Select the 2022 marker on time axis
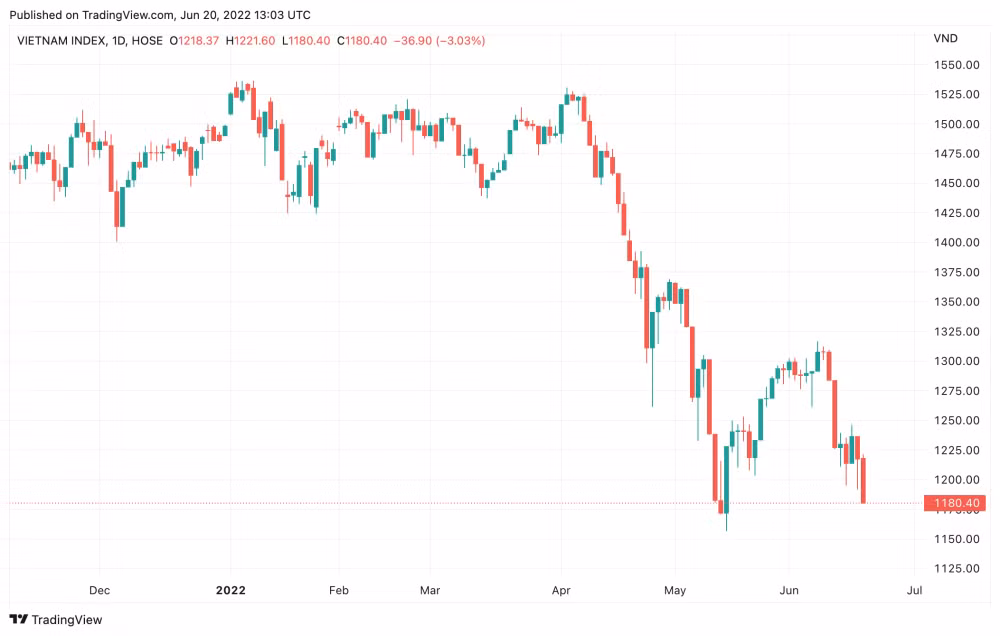Image resolution: width=1000 pixels, height=636 pixels. coord(231,590)
